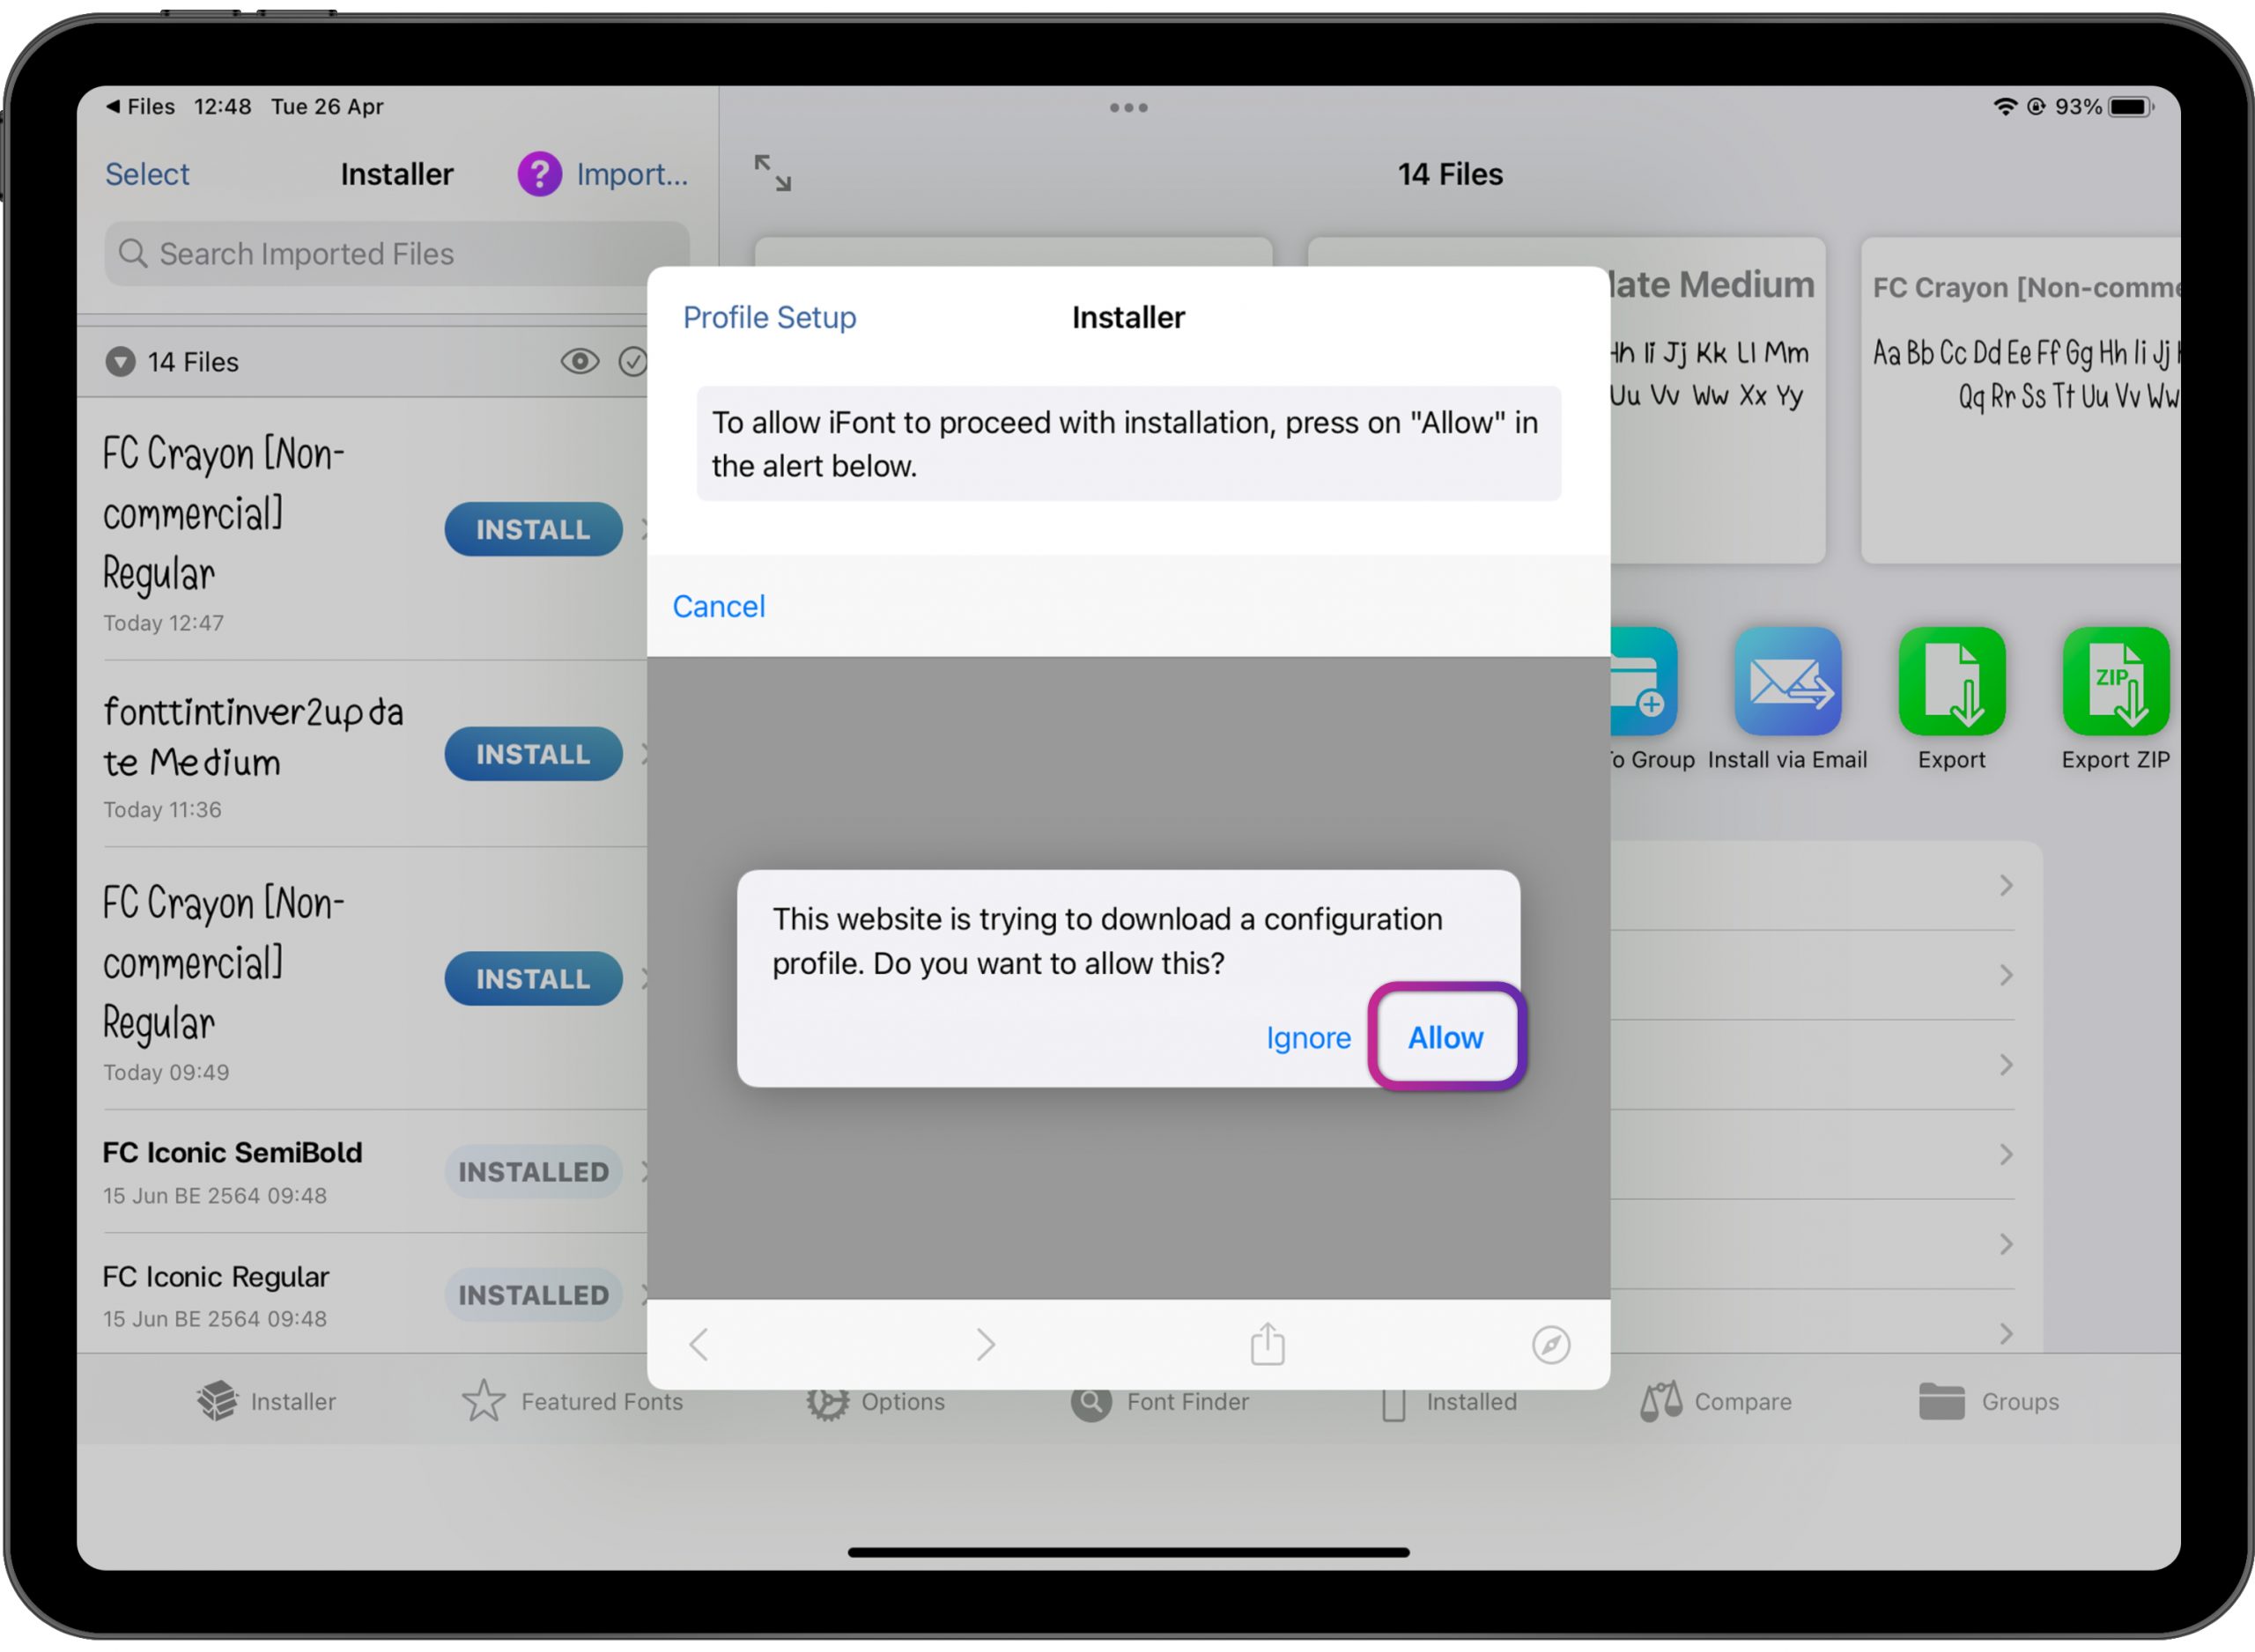Expand the first chevron row in right panel
Screen dimensions: 2255x1652
click(2005, 885)
